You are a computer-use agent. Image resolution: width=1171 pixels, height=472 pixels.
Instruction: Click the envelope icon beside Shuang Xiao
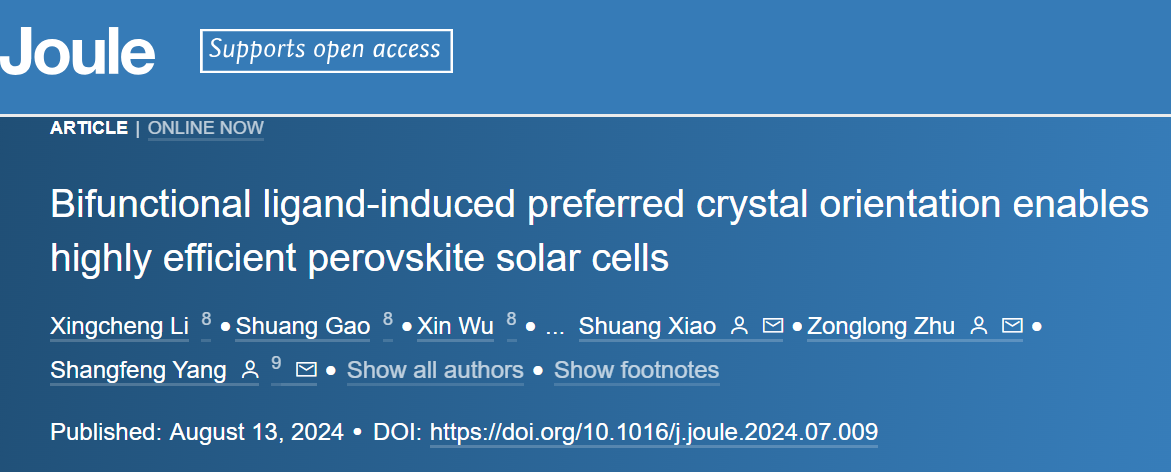(x=772, y=326)
